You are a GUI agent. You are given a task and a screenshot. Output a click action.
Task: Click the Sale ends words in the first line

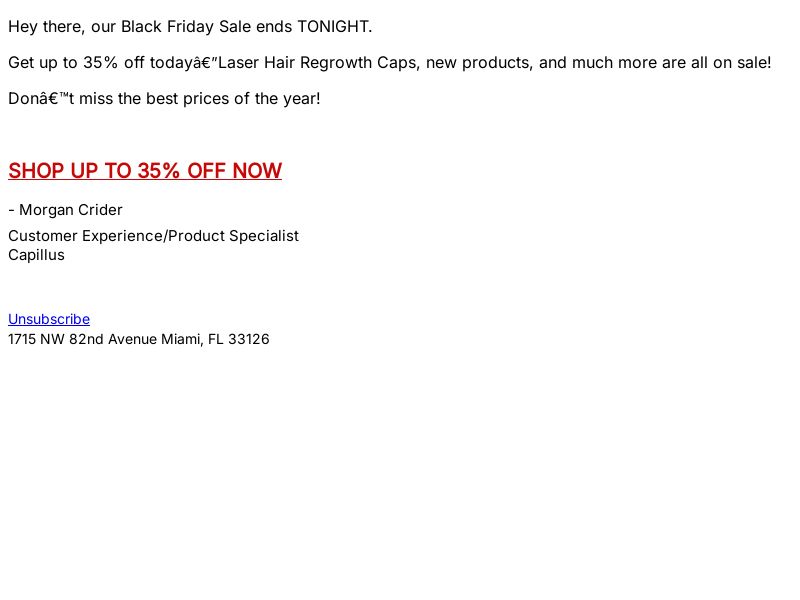click(x=256, y=27)
